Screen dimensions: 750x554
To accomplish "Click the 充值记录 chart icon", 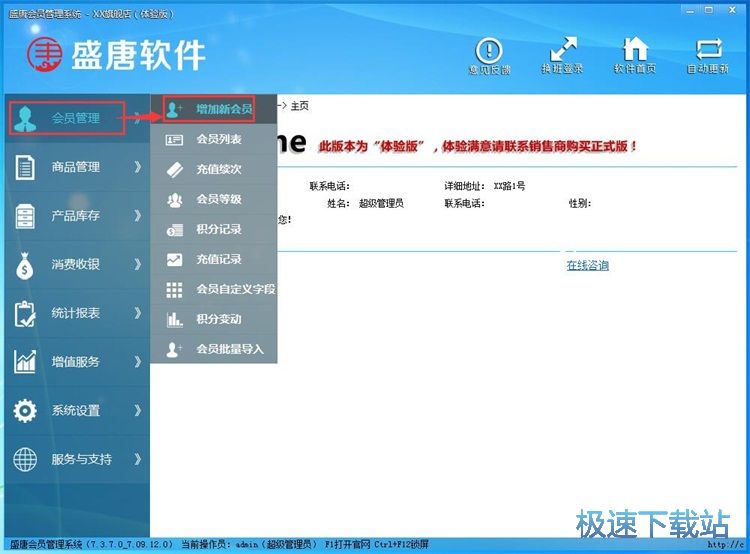I will point(174,259).
